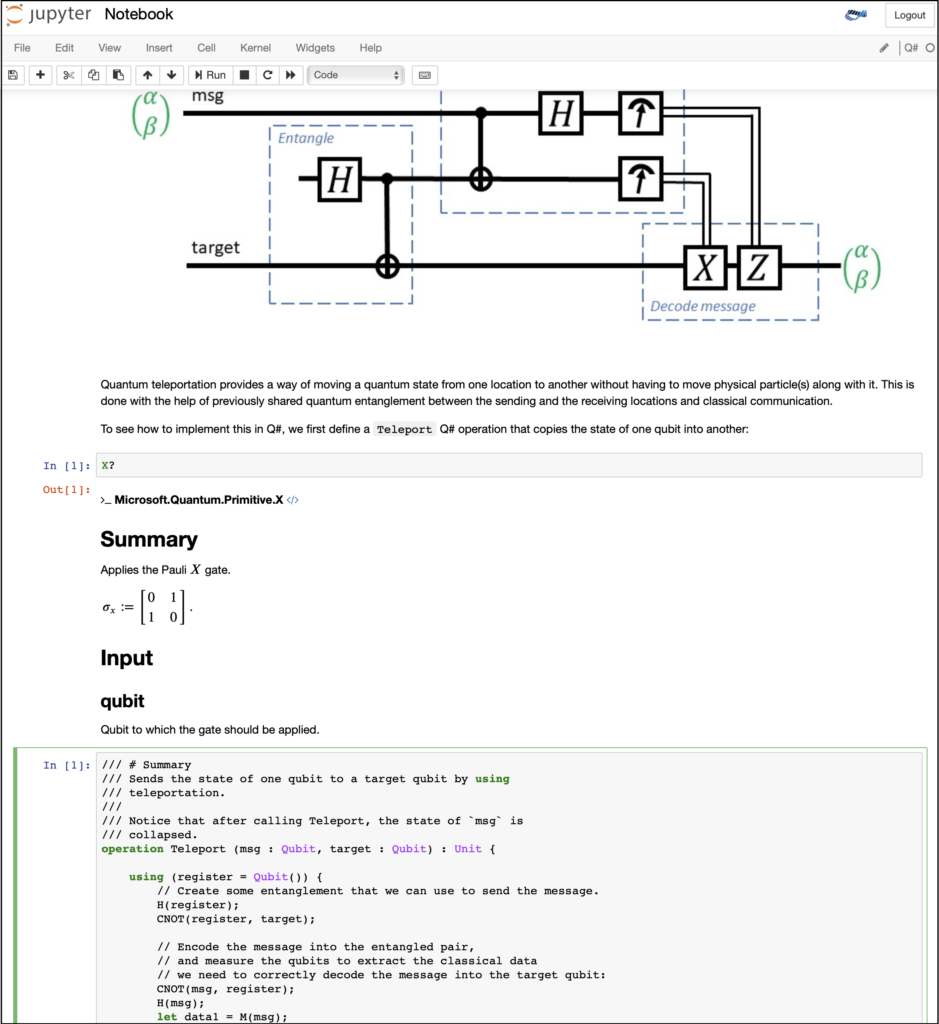Open the Insert menu
Viewport: 939px width, 1024px height.
159,48
